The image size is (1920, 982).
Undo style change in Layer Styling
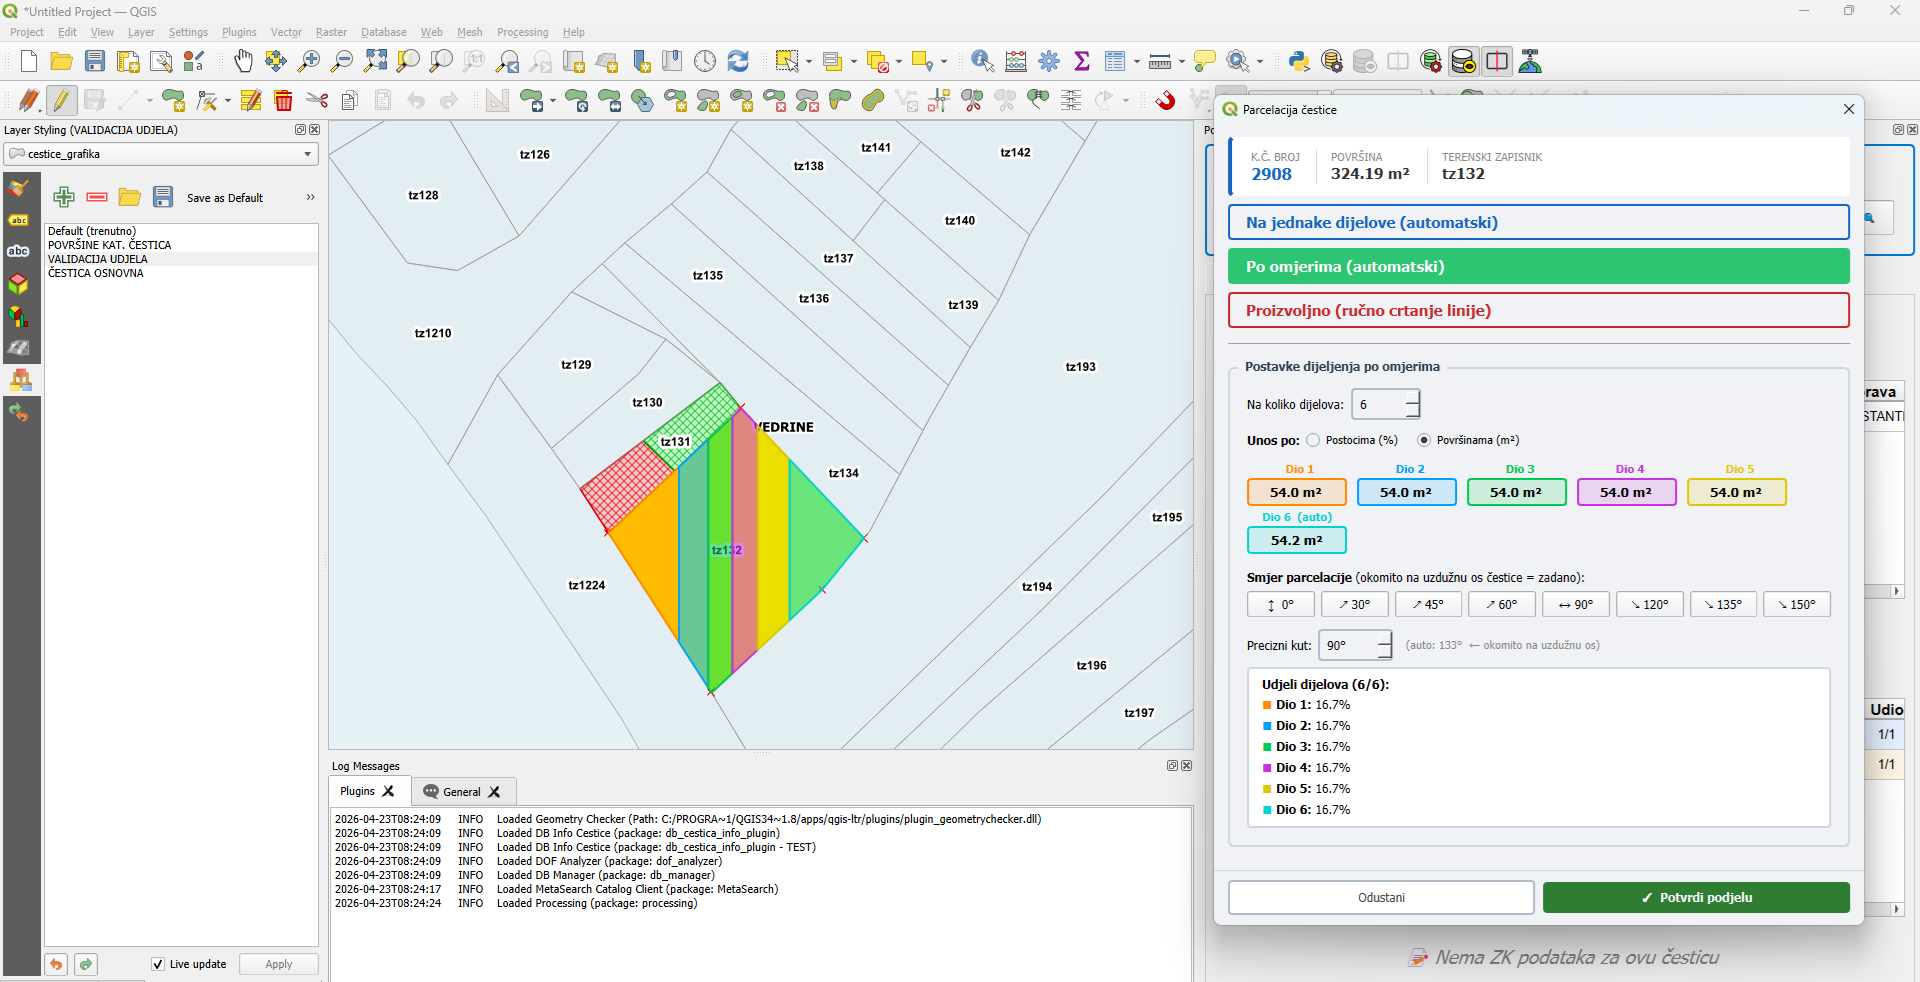point(56,964)
